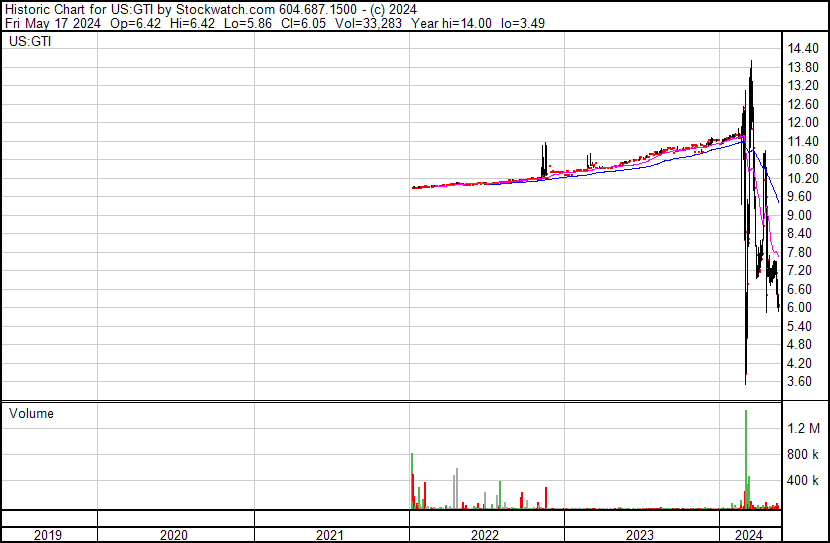Image resolution: width=830 pixels, height=543 pixels.
Task: Click the 8.40 price axis label
Action: (x=800, y=233)
